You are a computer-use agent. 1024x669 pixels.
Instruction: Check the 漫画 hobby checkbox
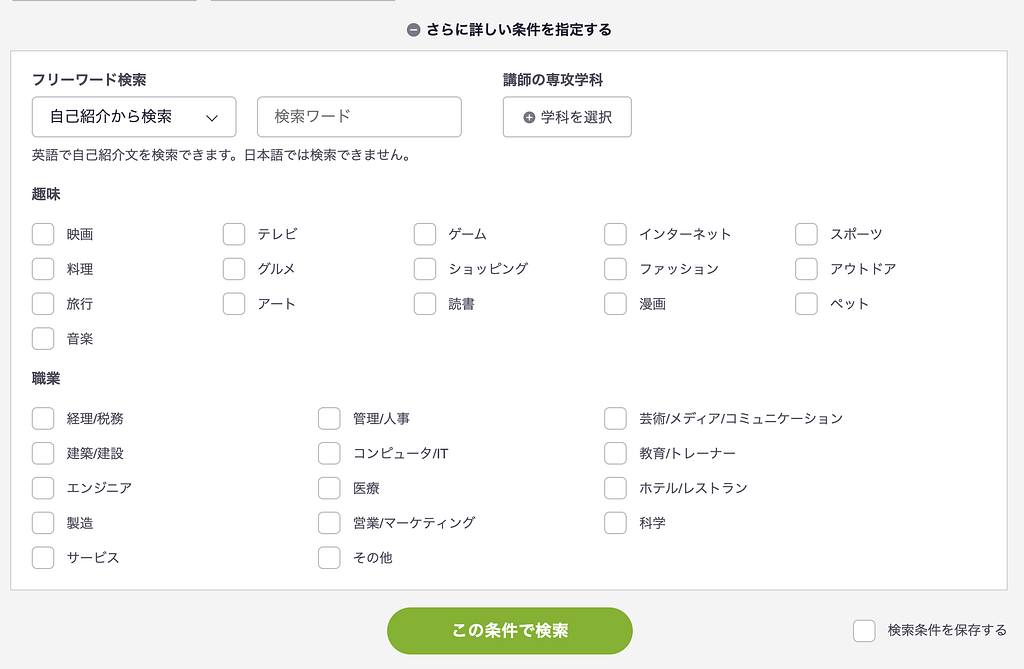pos(616,304)
